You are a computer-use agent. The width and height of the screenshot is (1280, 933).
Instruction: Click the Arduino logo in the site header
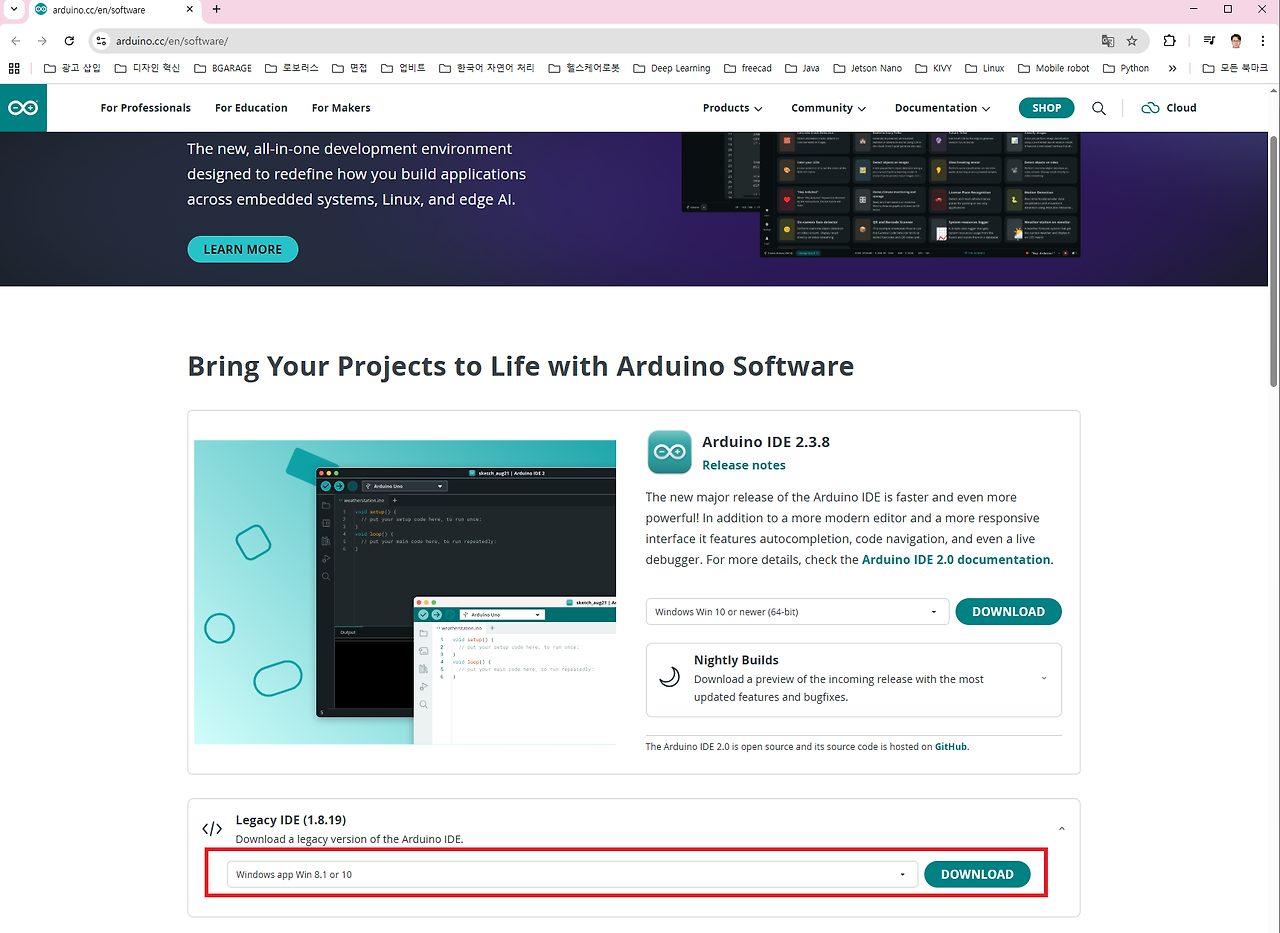[23, 108]
